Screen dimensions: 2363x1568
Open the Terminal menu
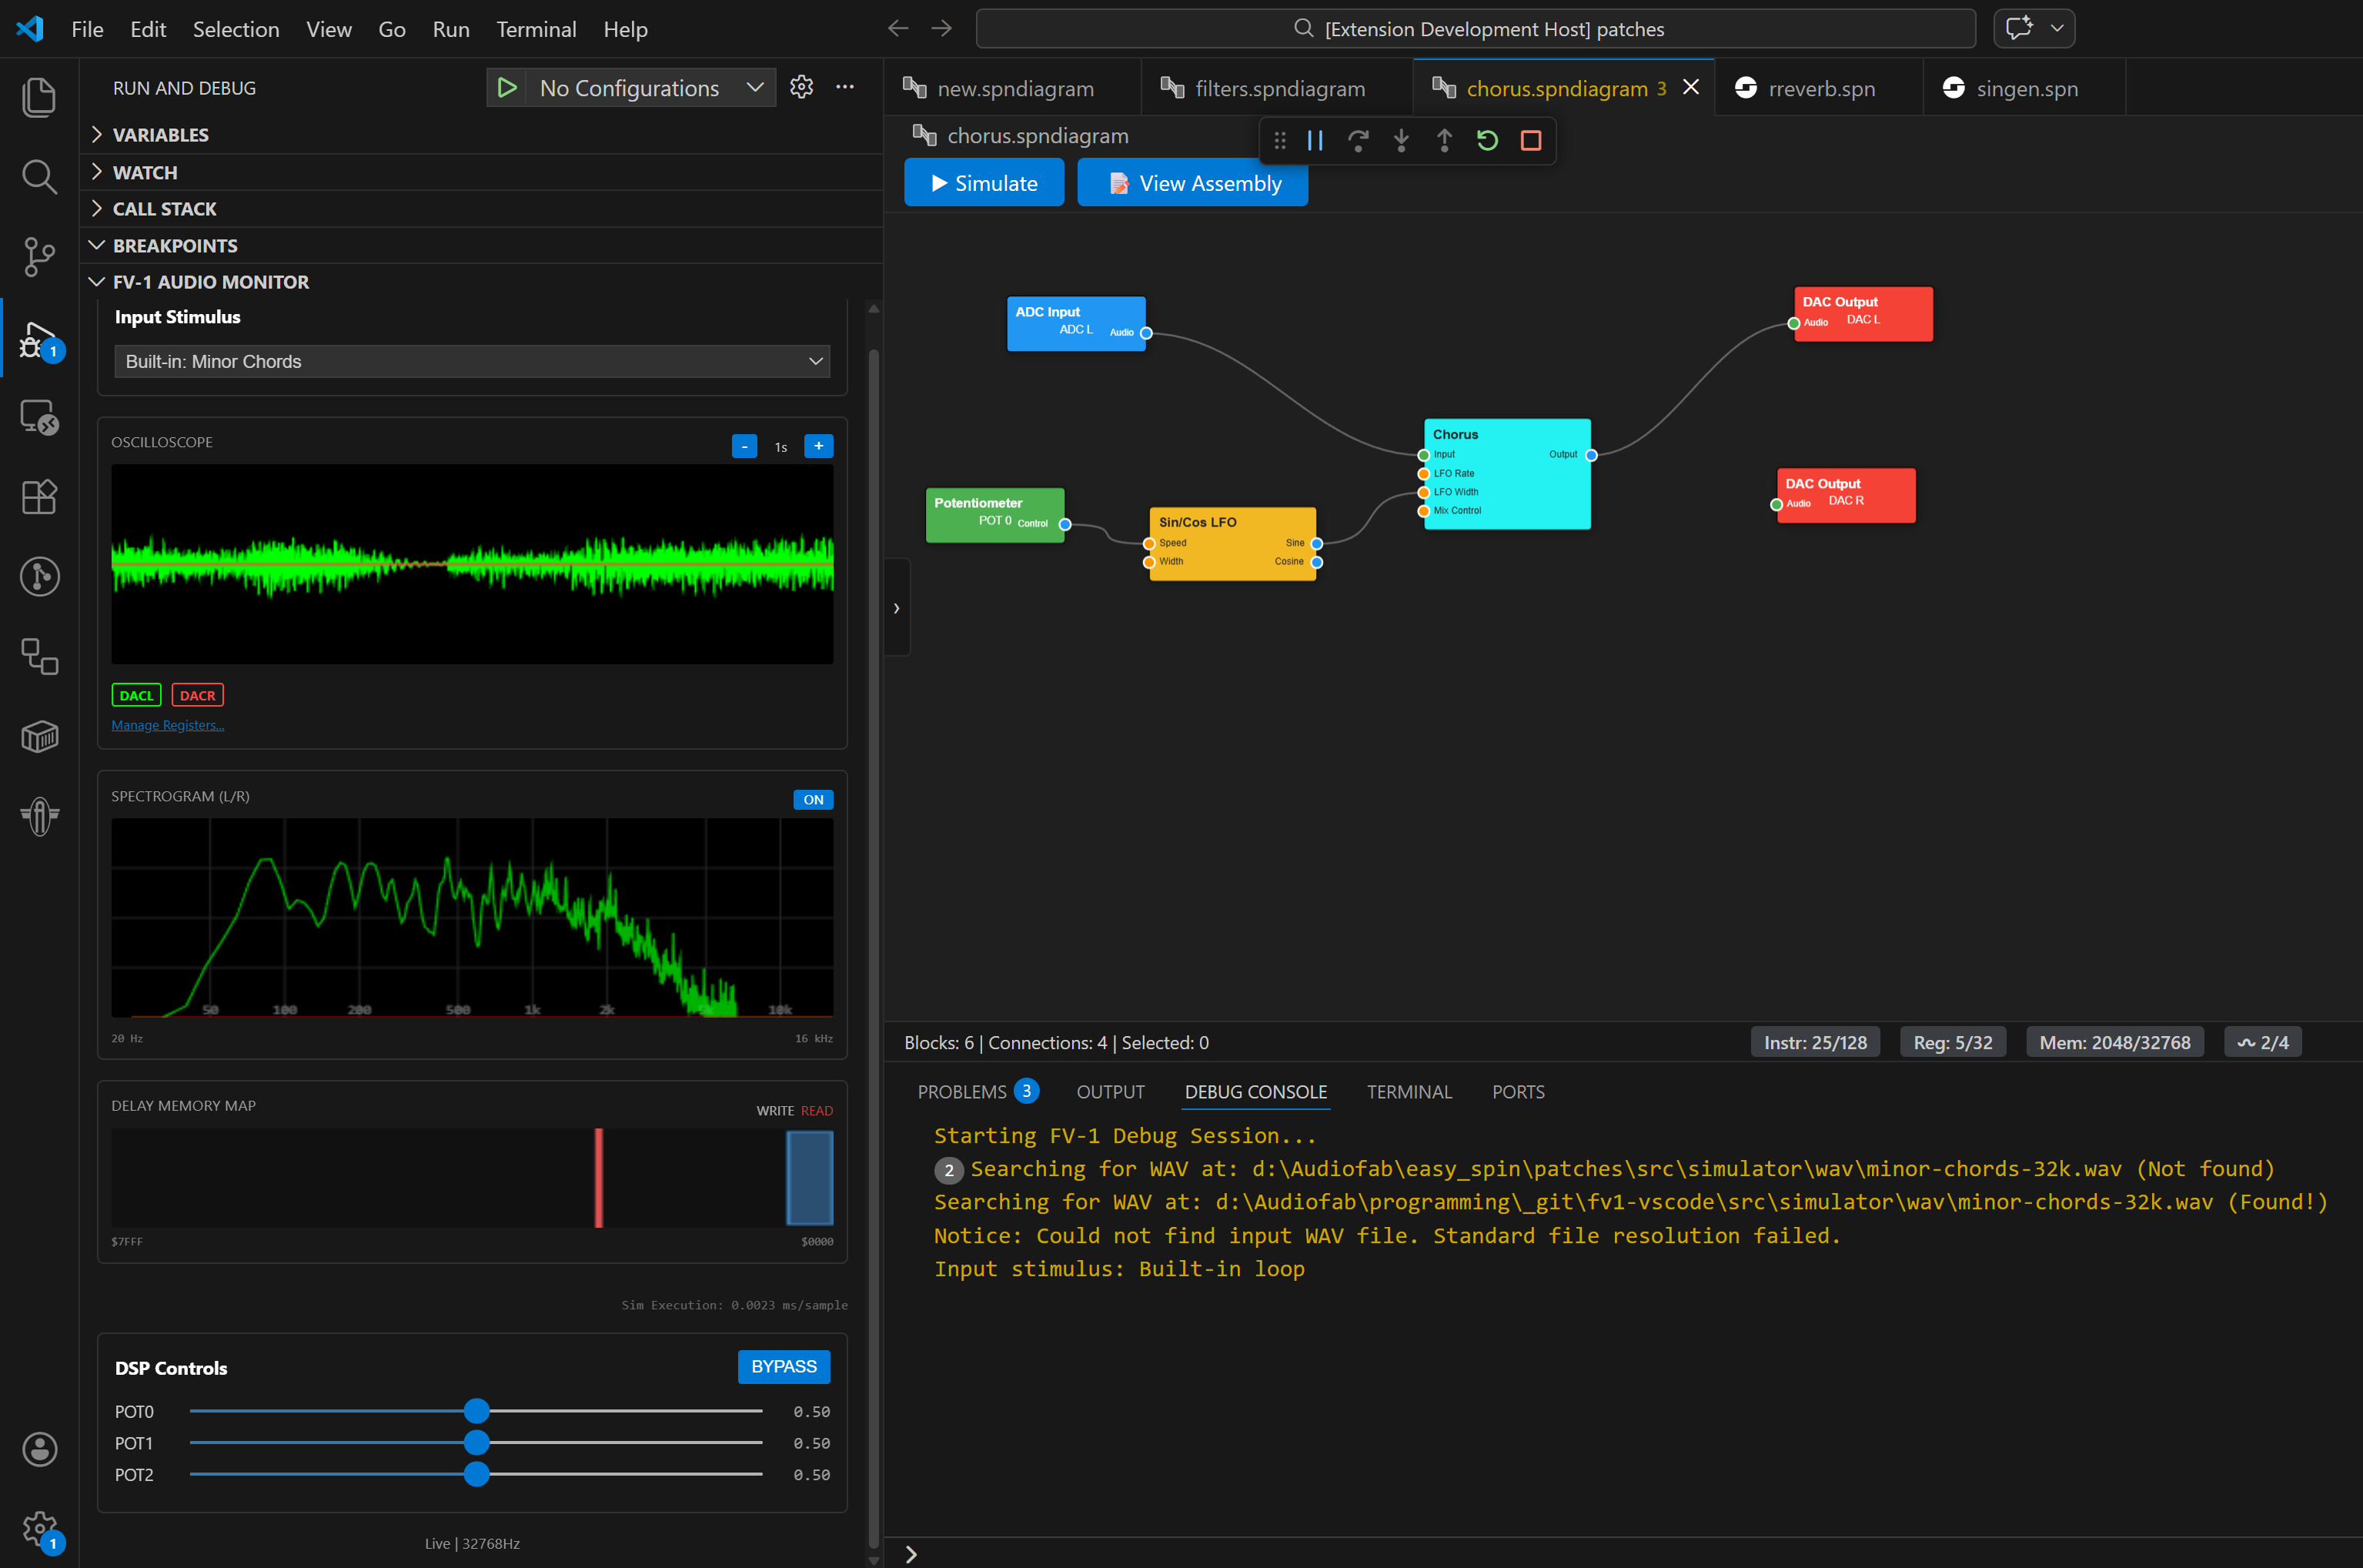point(536,29)
